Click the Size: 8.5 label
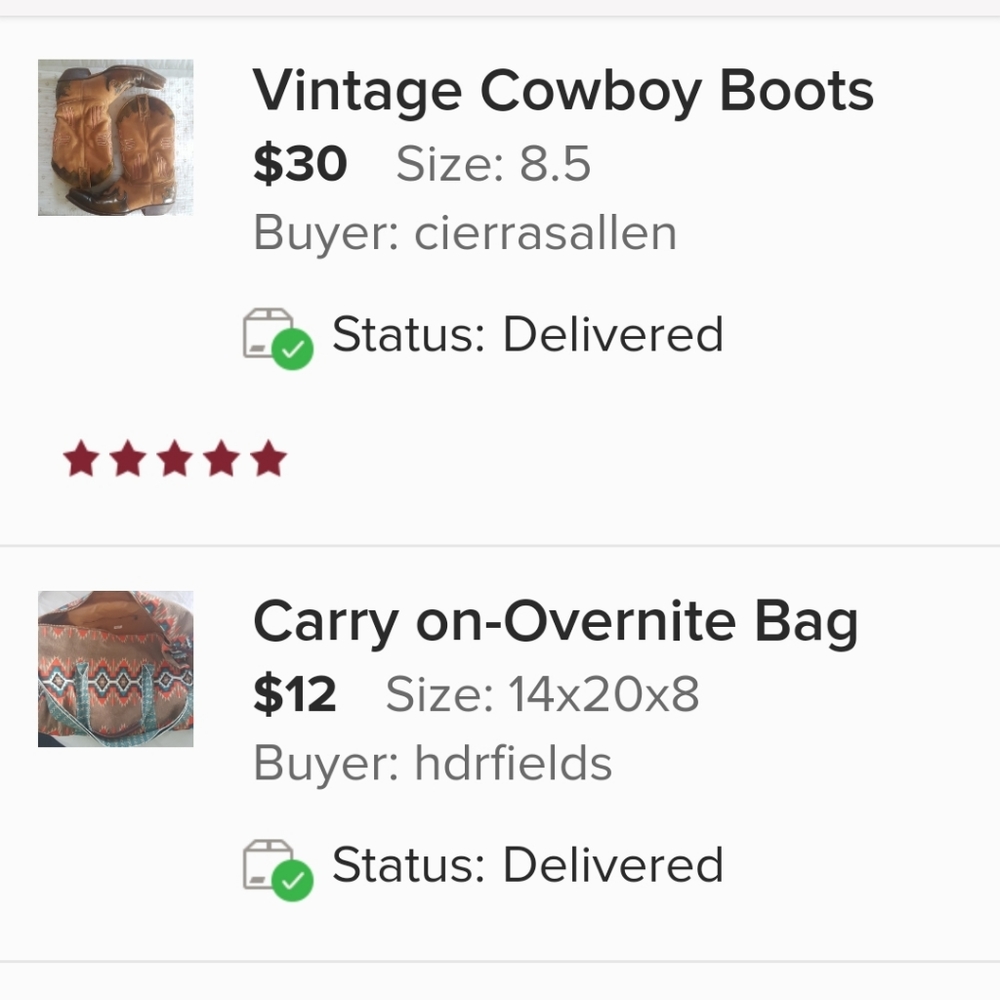The height and width of the screenshot is (1000, 1000). (493, 164)
